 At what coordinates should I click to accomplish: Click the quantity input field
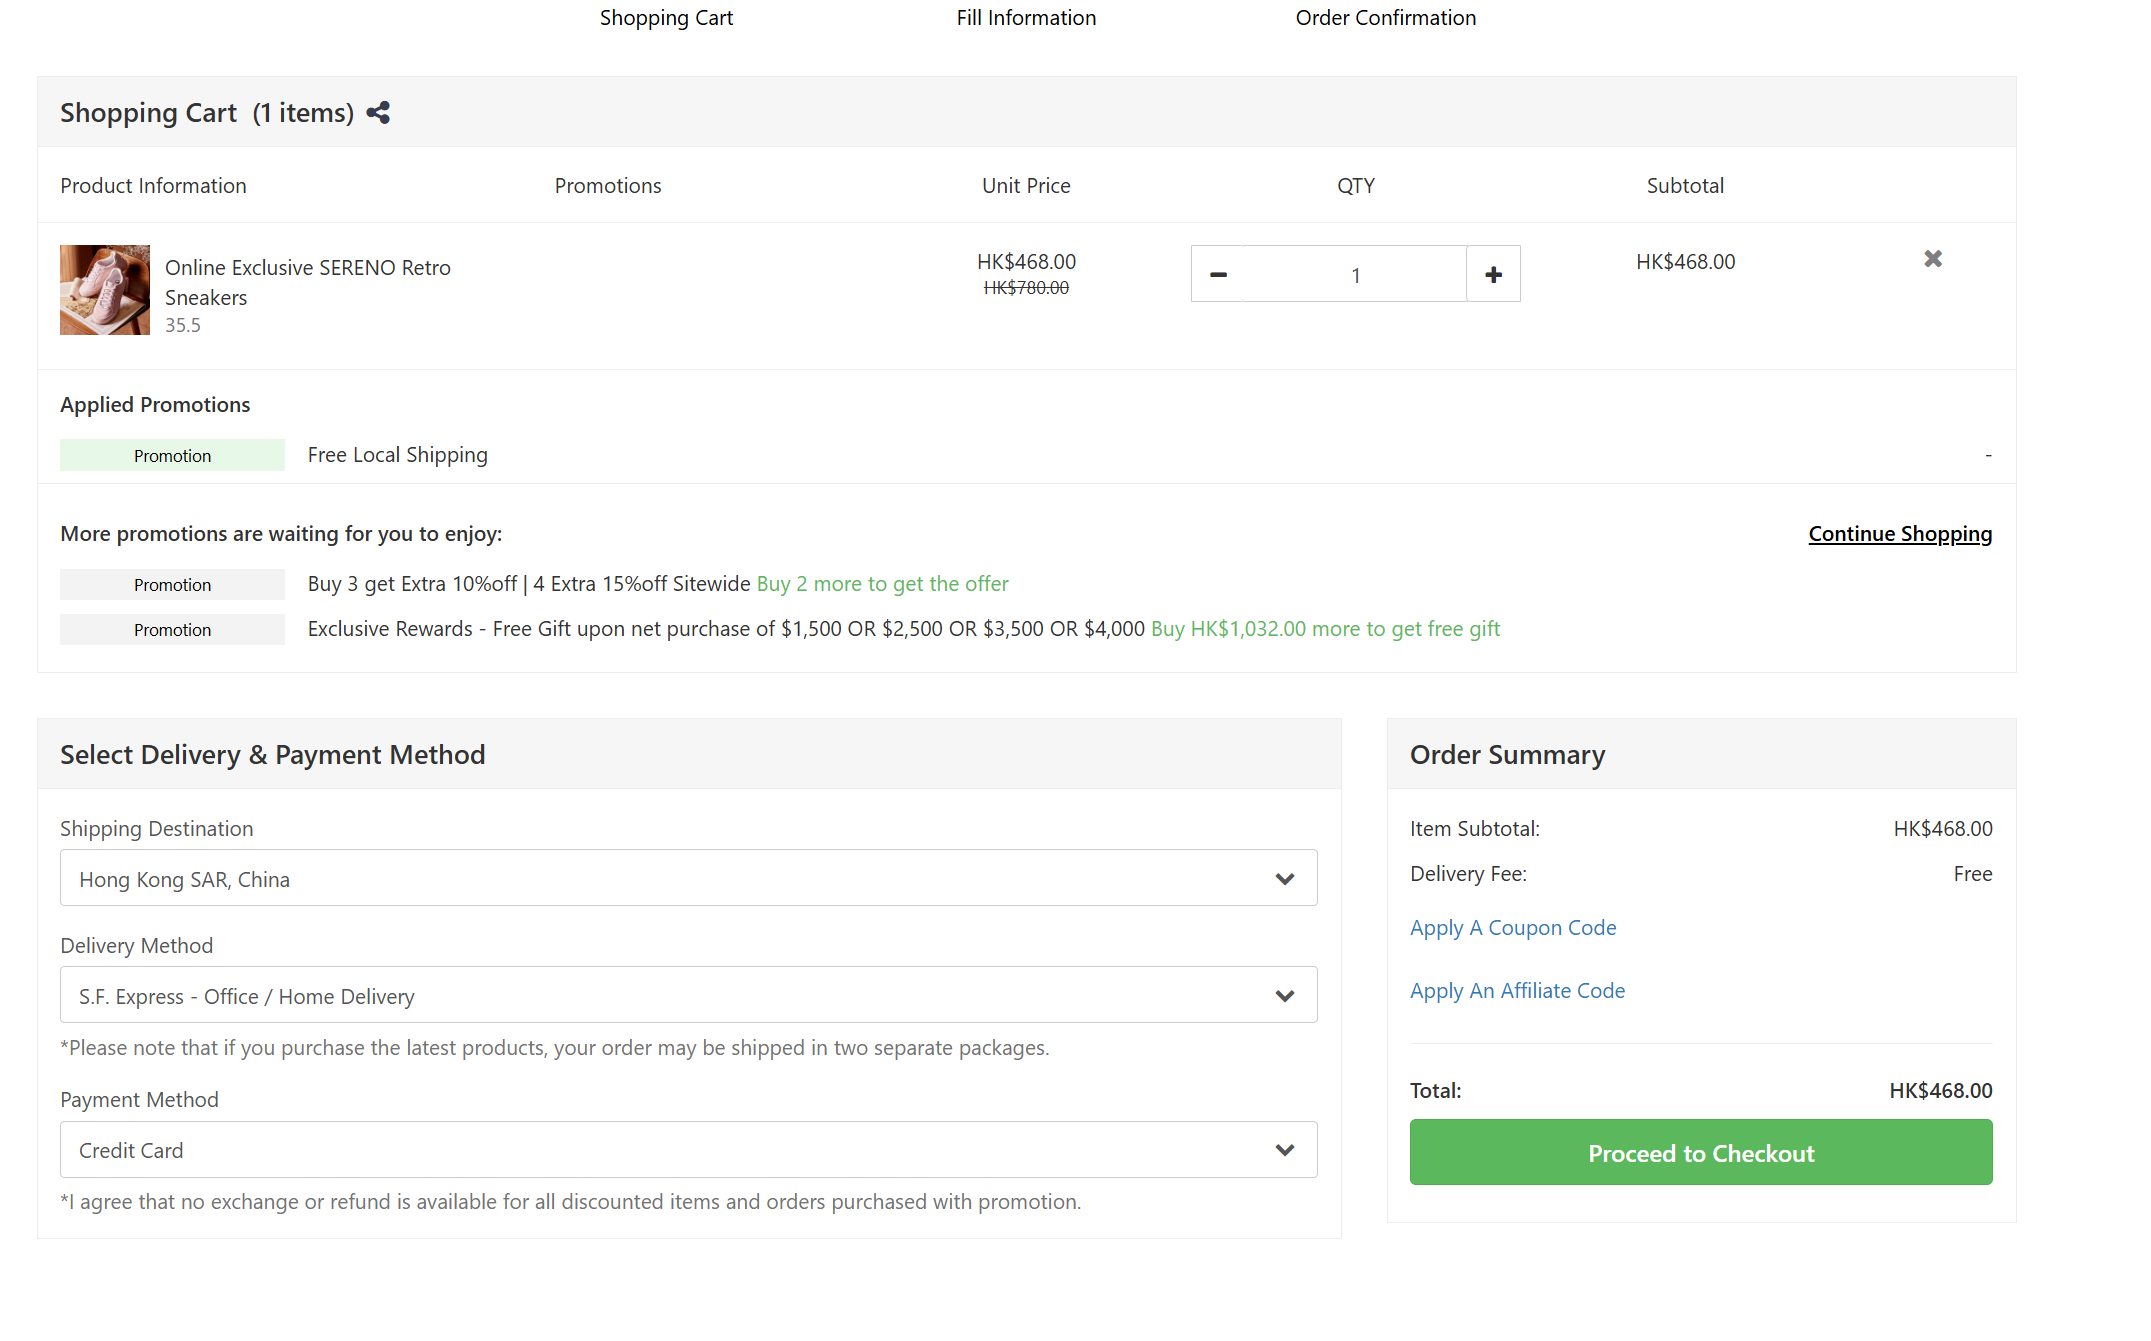[1355, 275]
